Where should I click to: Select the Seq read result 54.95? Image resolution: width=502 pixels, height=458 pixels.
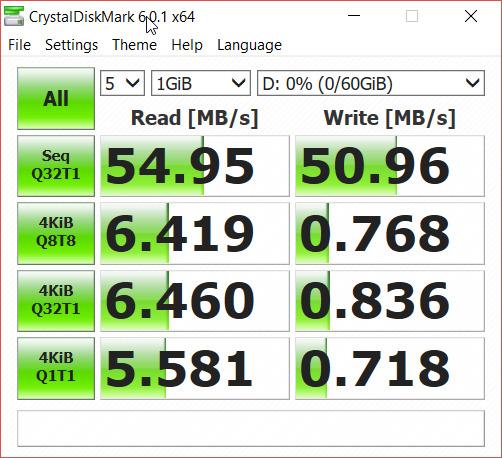pos(195,166)
